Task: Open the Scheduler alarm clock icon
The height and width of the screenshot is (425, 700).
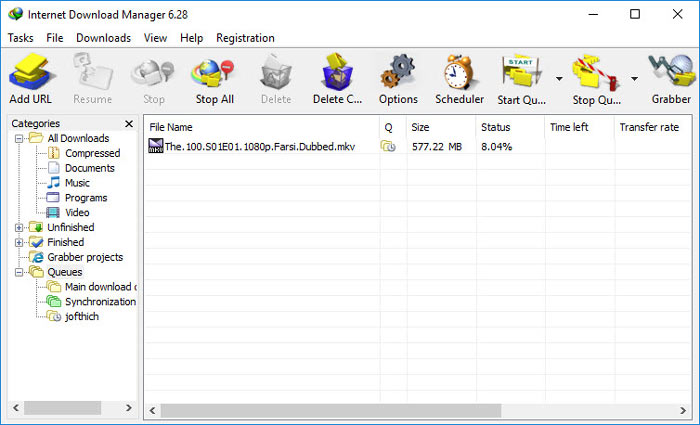Action: 459,71
